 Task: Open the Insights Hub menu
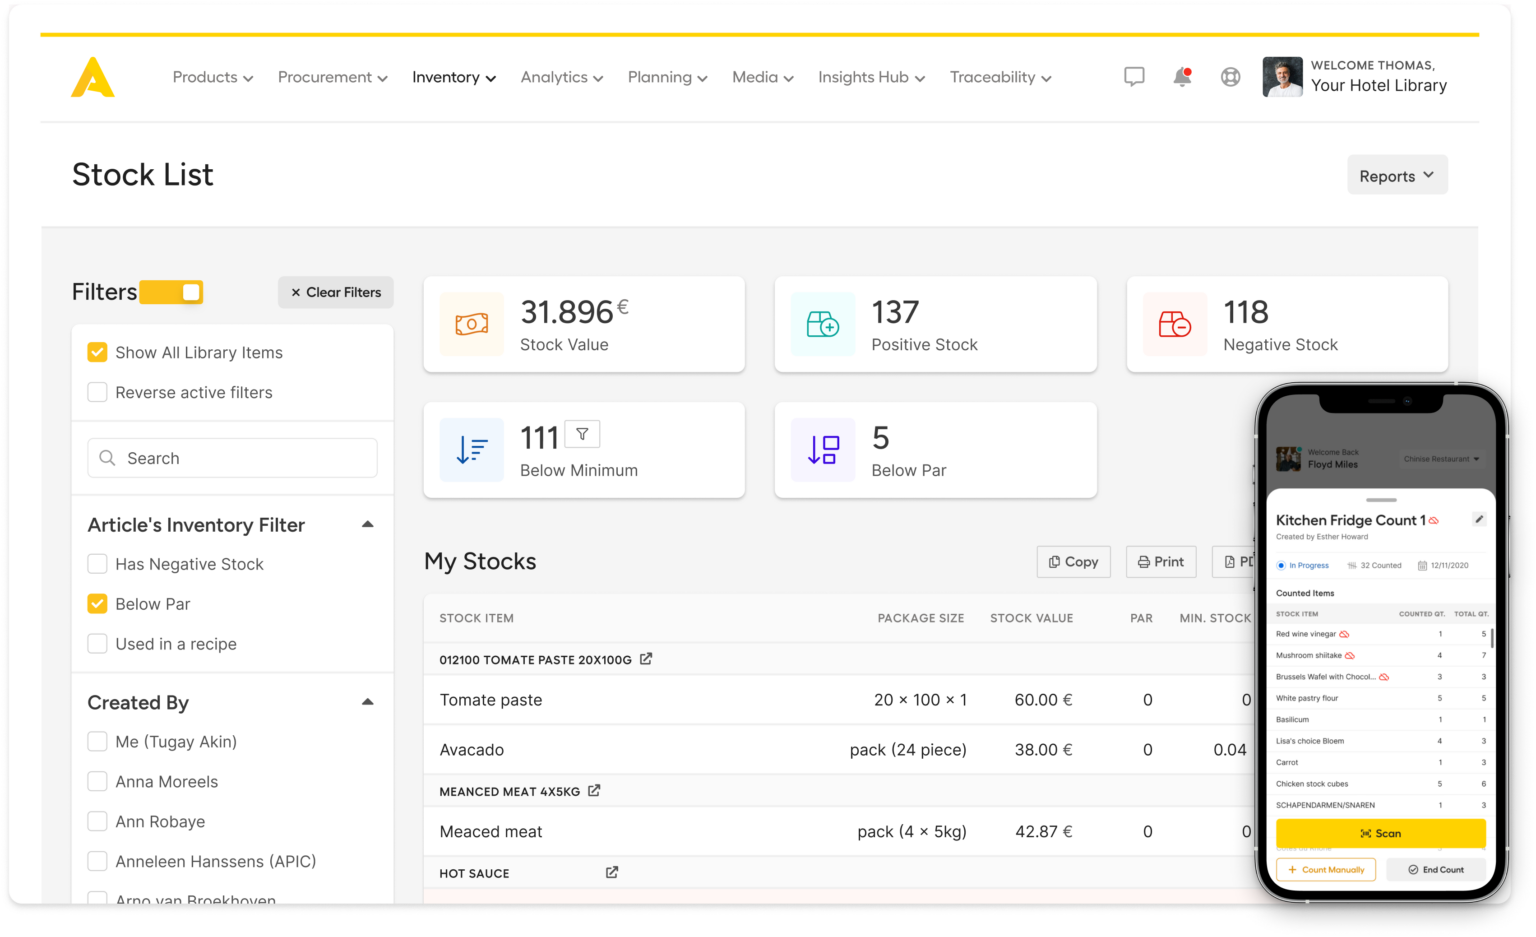tap(872, 77)
